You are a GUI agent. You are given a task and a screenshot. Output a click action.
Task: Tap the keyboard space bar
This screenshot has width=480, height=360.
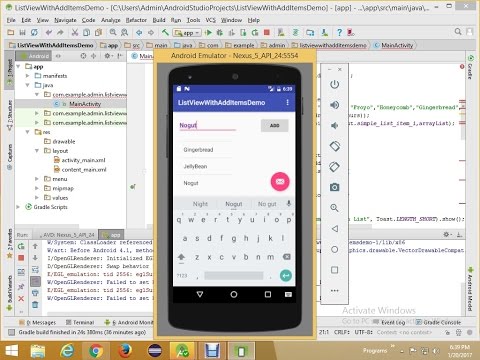(x=234, y=276)
